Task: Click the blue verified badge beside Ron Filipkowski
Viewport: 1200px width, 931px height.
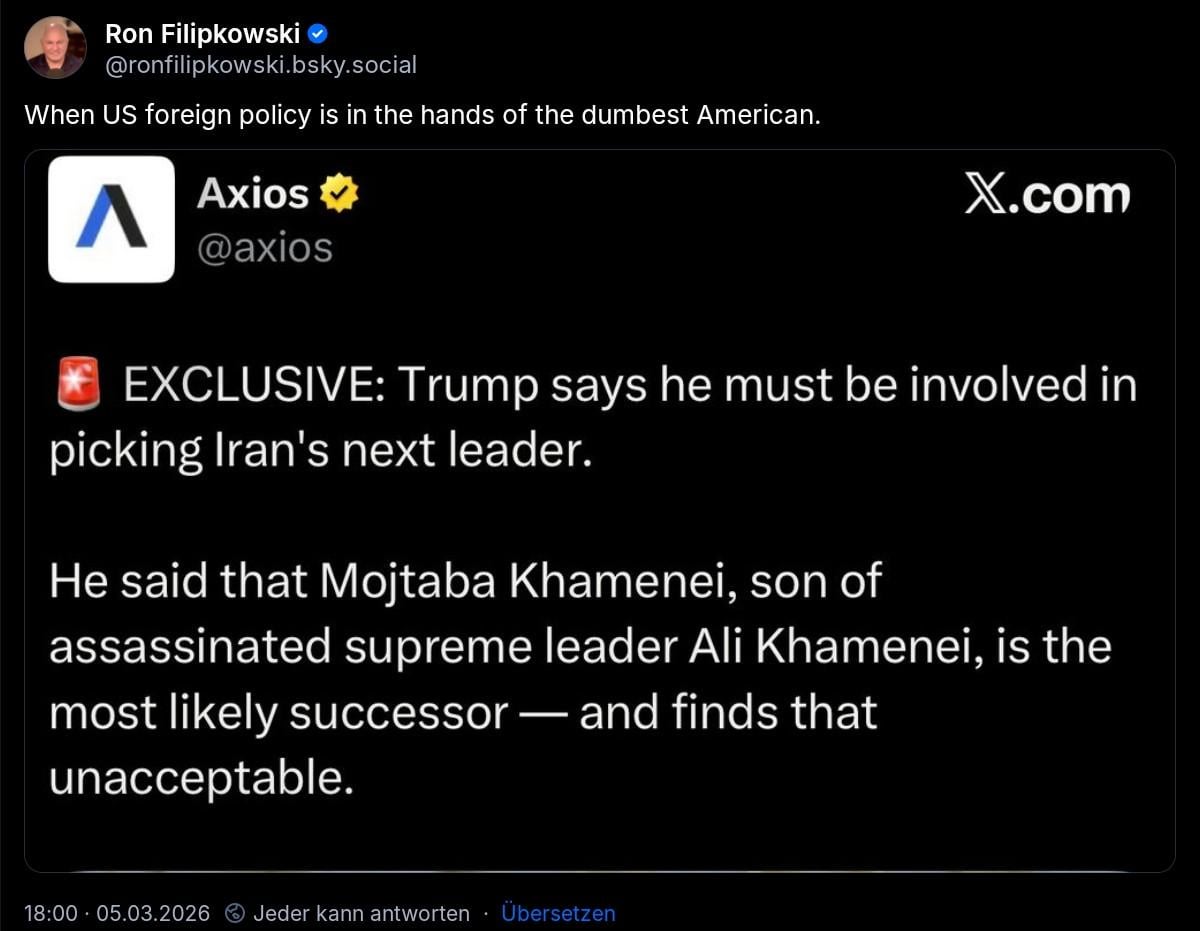Action: tap(317, 35)
